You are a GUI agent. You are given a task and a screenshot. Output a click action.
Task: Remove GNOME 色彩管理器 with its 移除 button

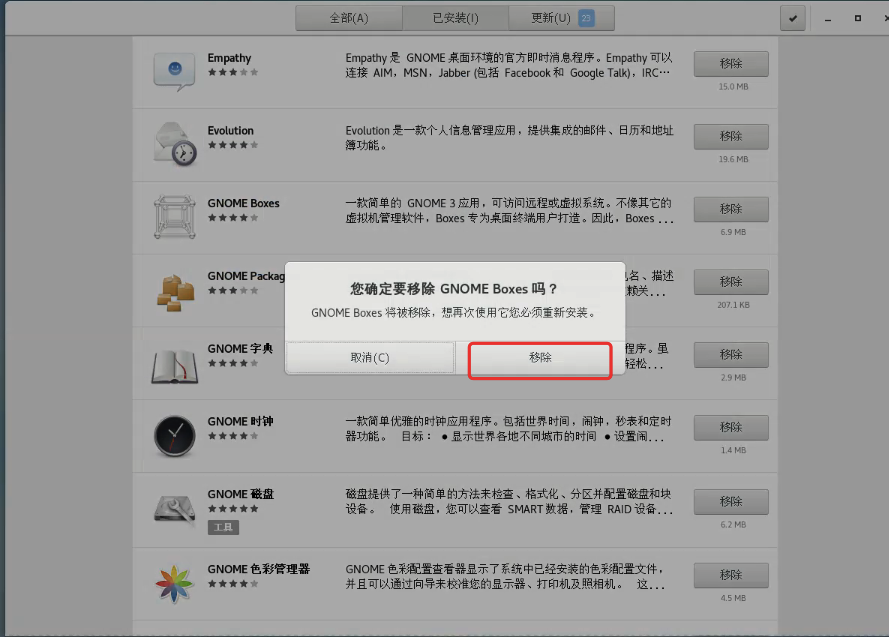(731, 575)
